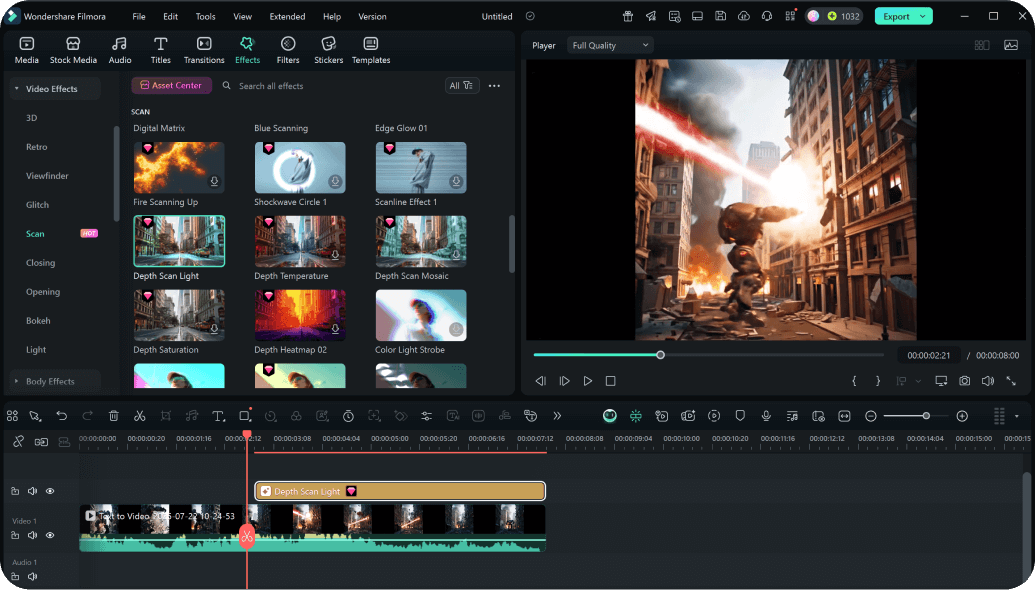The image size is (1035, 590).
Task: Mute the Video 1 track speaker icon
Action: click(x=32, y=535)
